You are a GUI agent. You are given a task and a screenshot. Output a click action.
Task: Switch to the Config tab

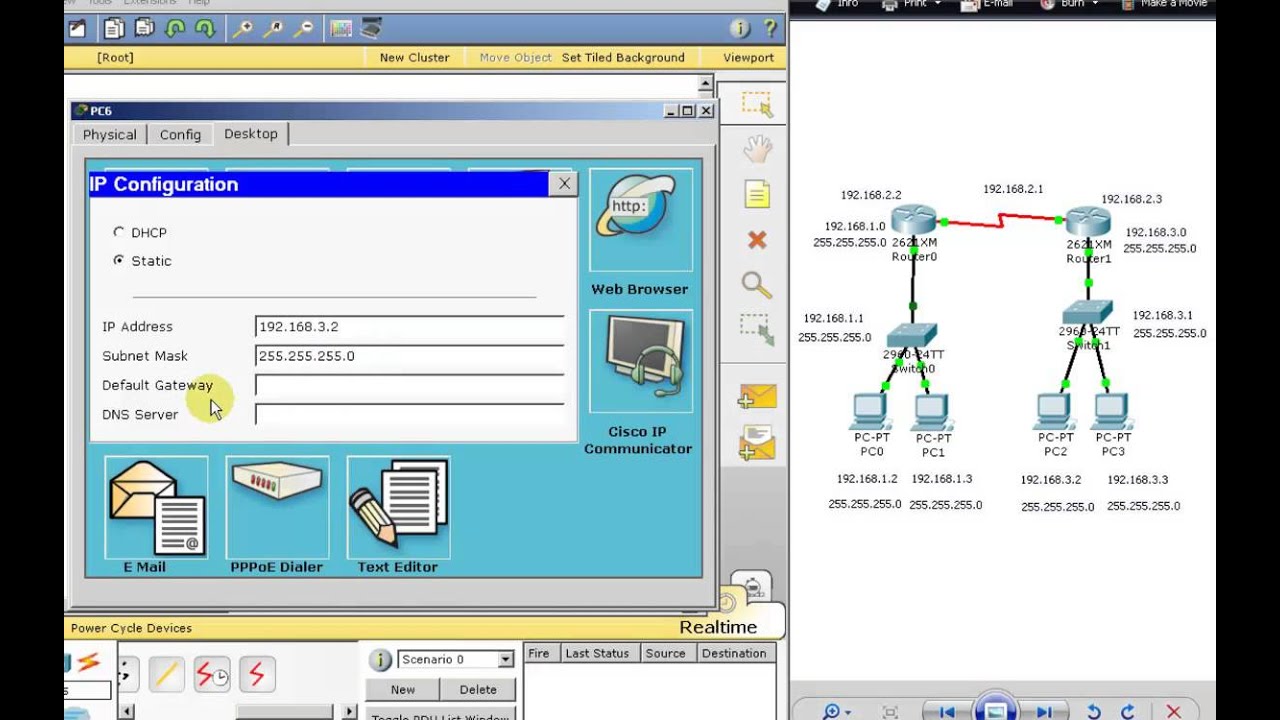180,135
